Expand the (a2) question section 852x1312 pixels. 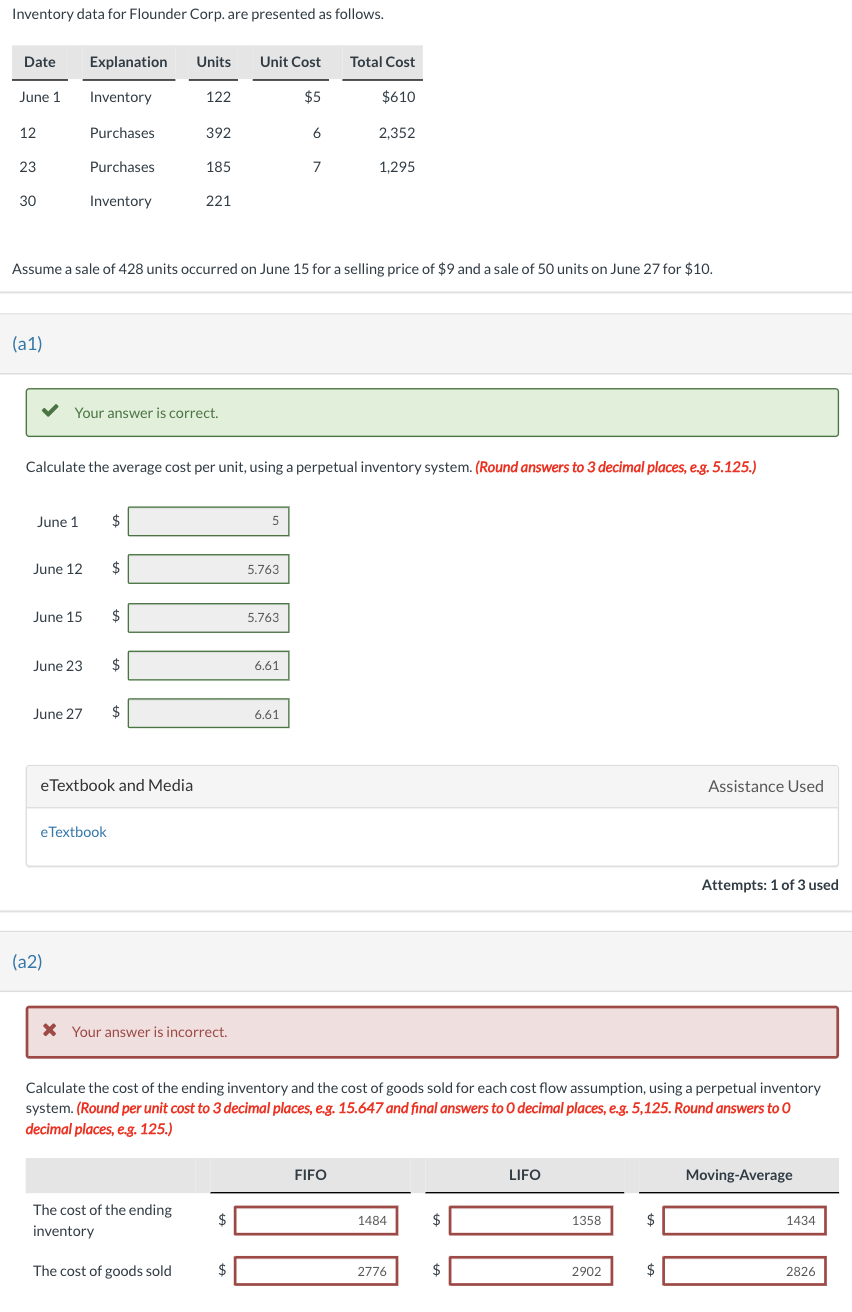pyautogui.click(x=25, y=961)
